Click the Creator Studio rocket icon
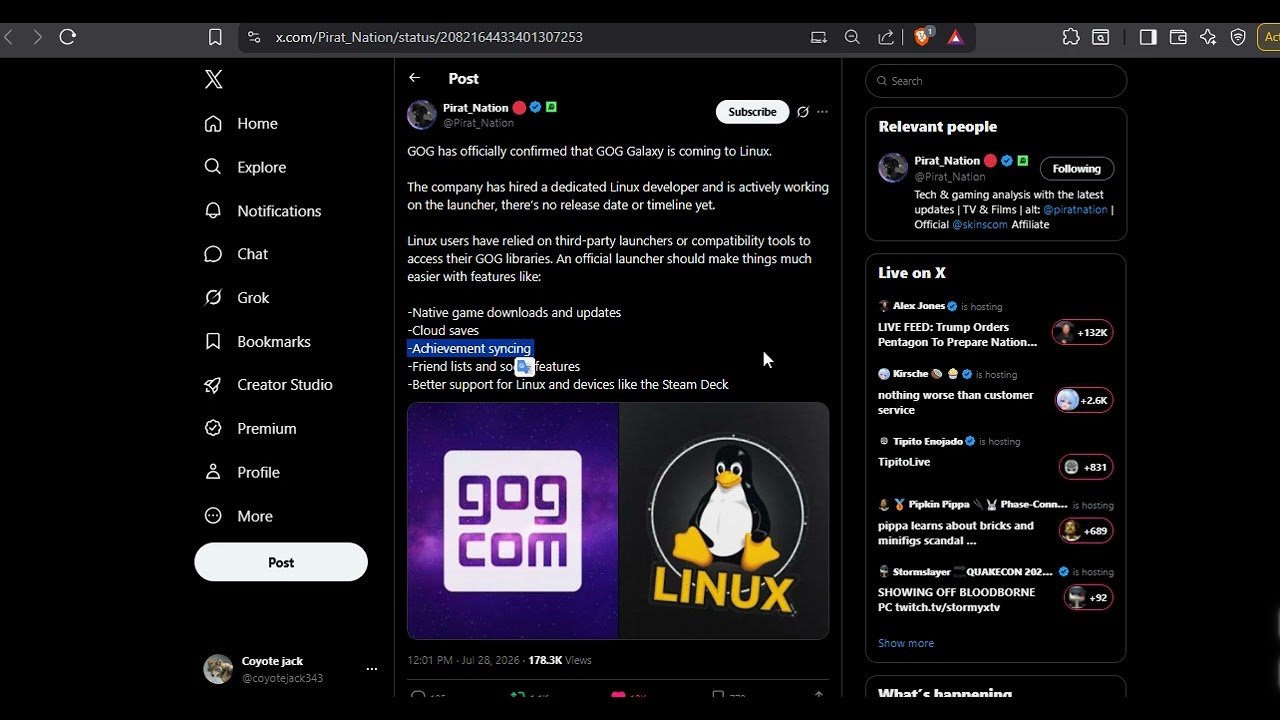This screenshot has height=720, width=1280. [213, 385]
